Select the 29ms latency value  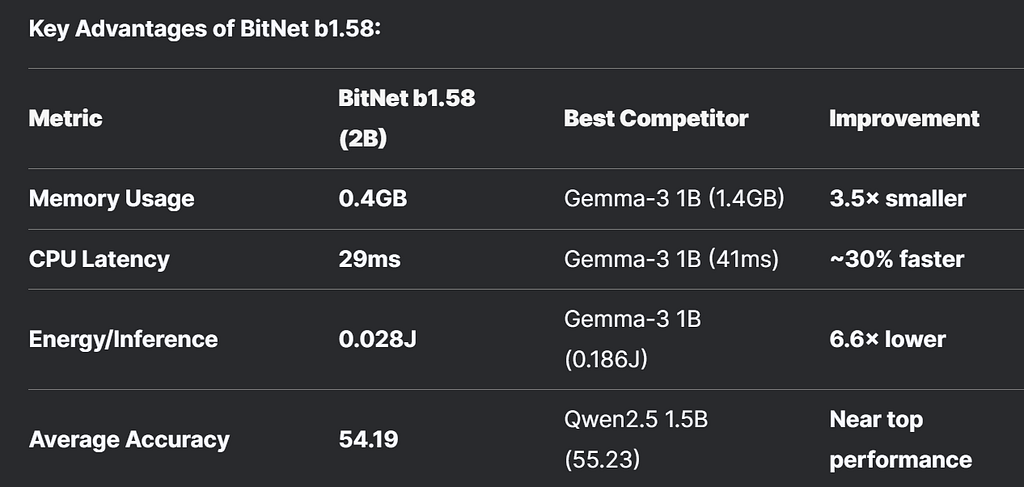(x=370, y=259)
